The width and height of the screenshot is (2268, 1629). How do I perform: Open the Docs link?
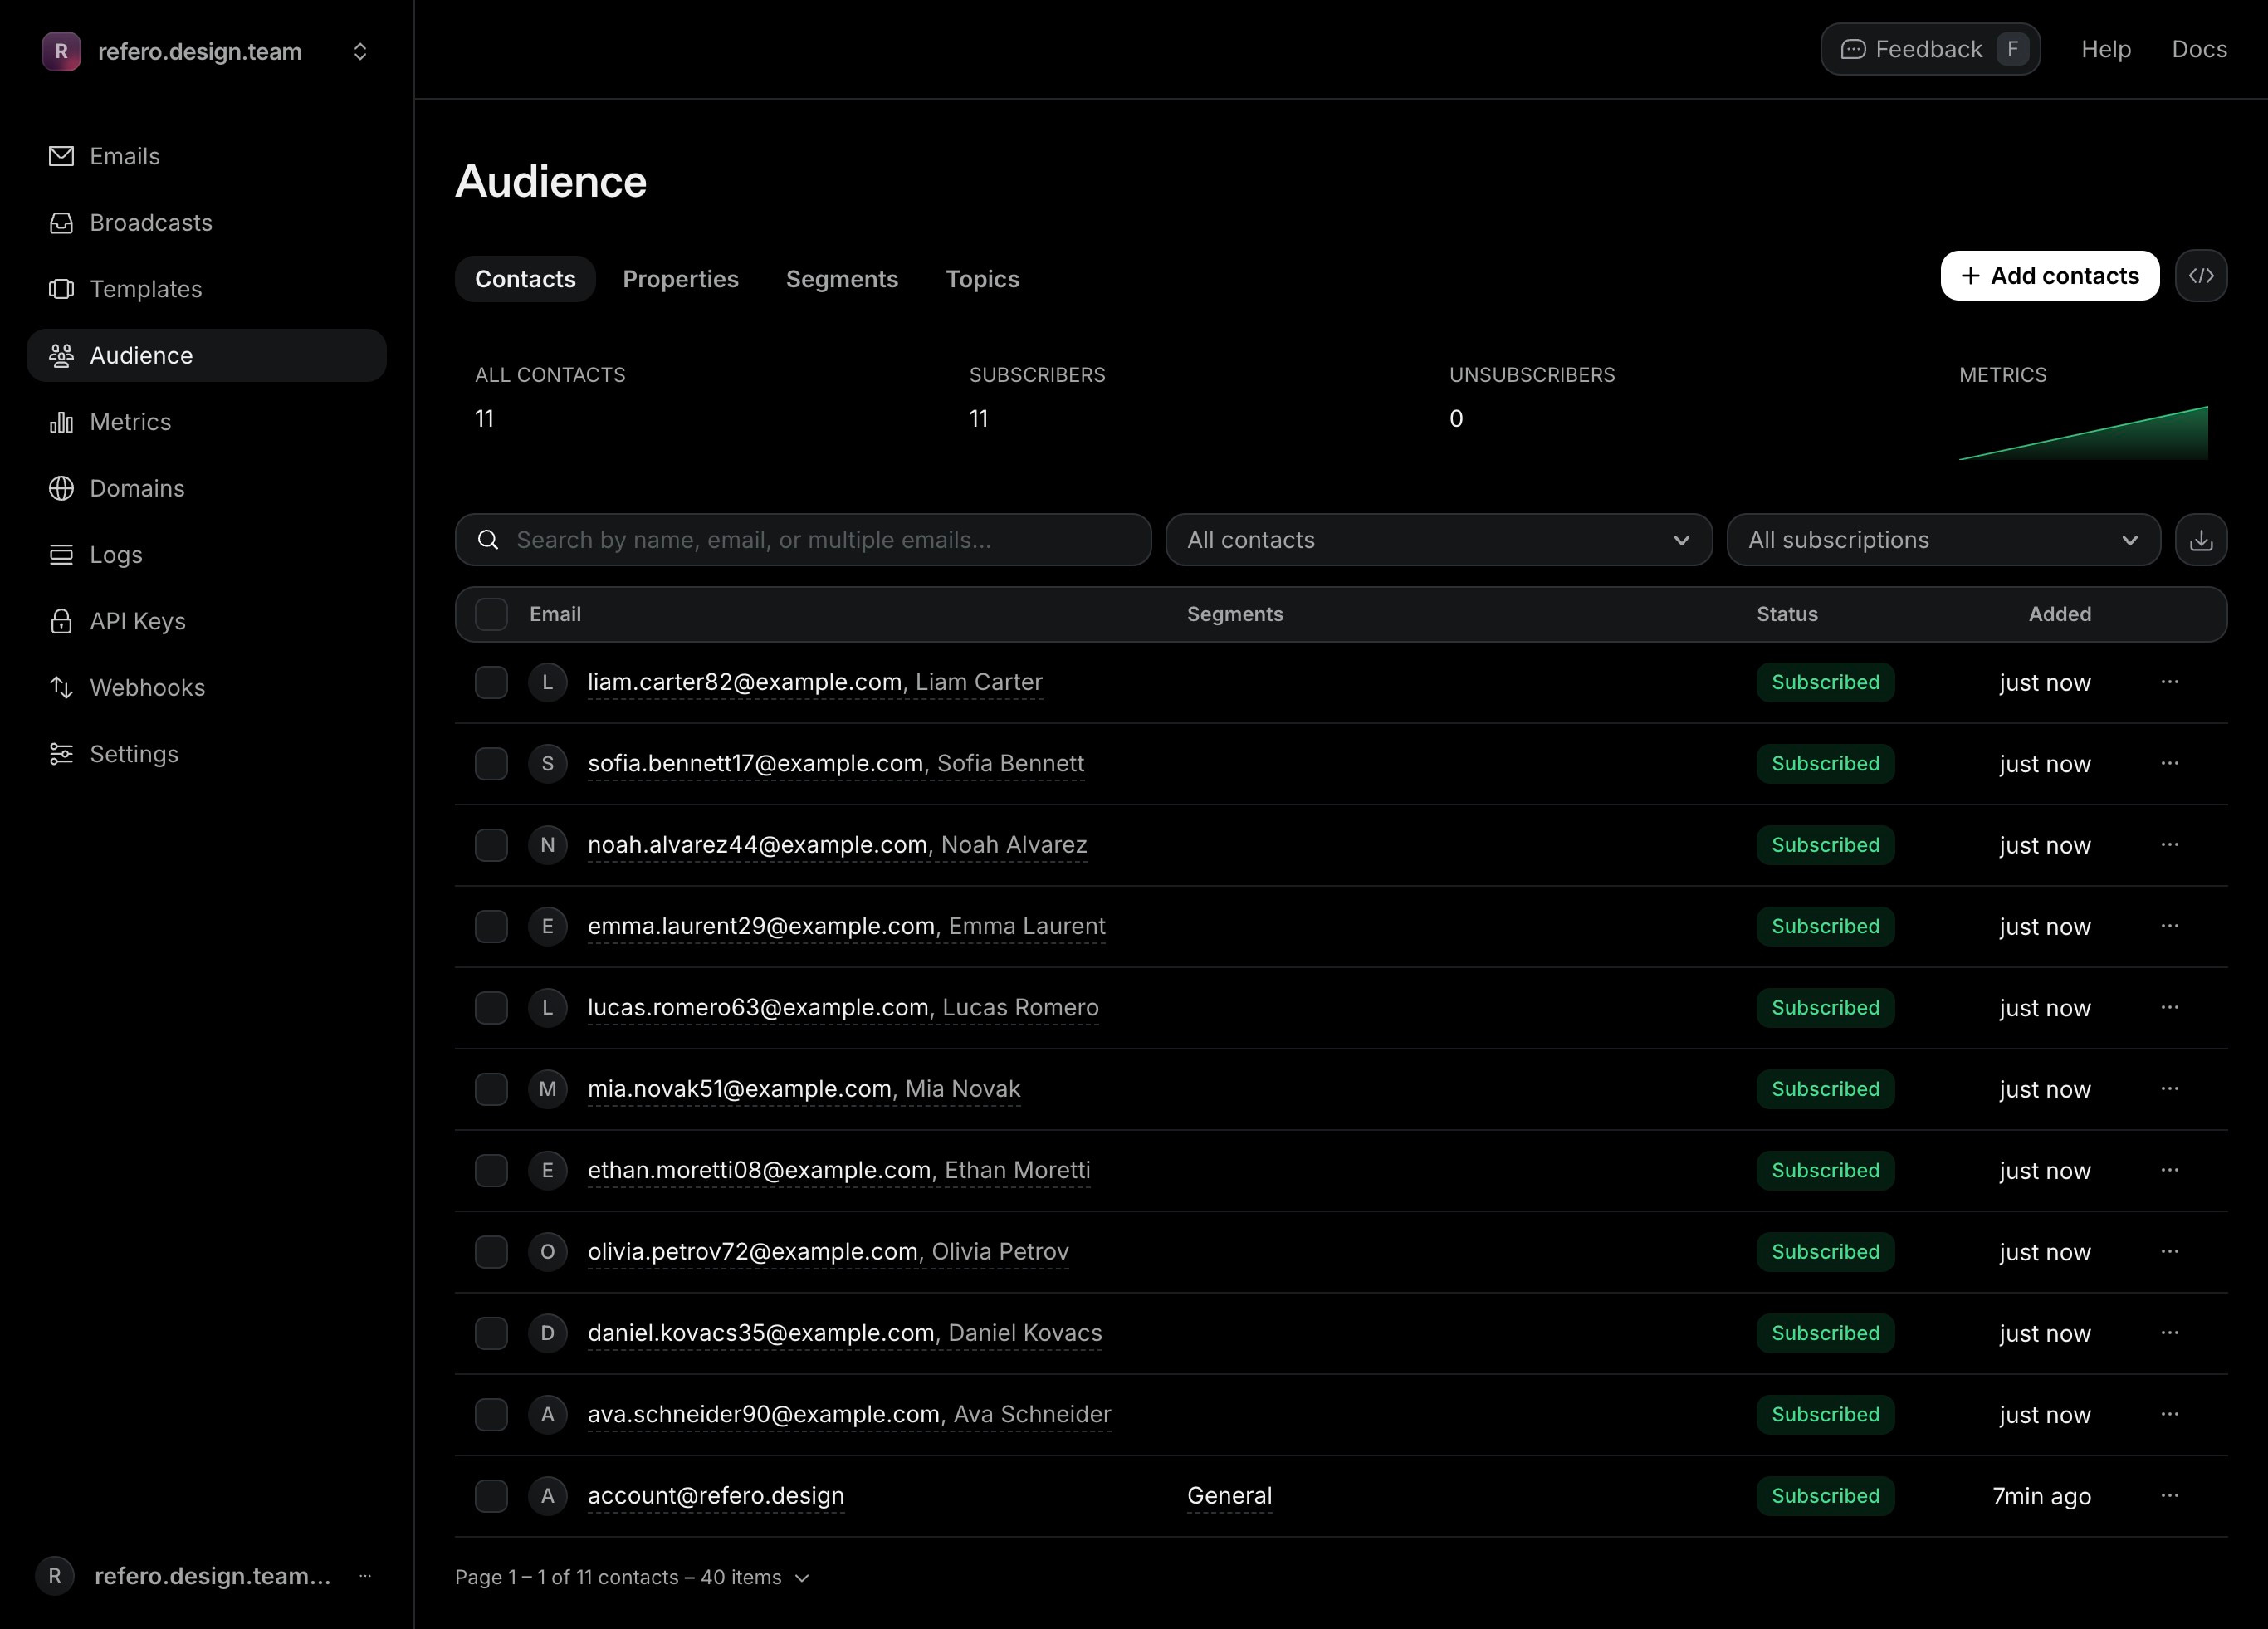tap(2198, 49)
